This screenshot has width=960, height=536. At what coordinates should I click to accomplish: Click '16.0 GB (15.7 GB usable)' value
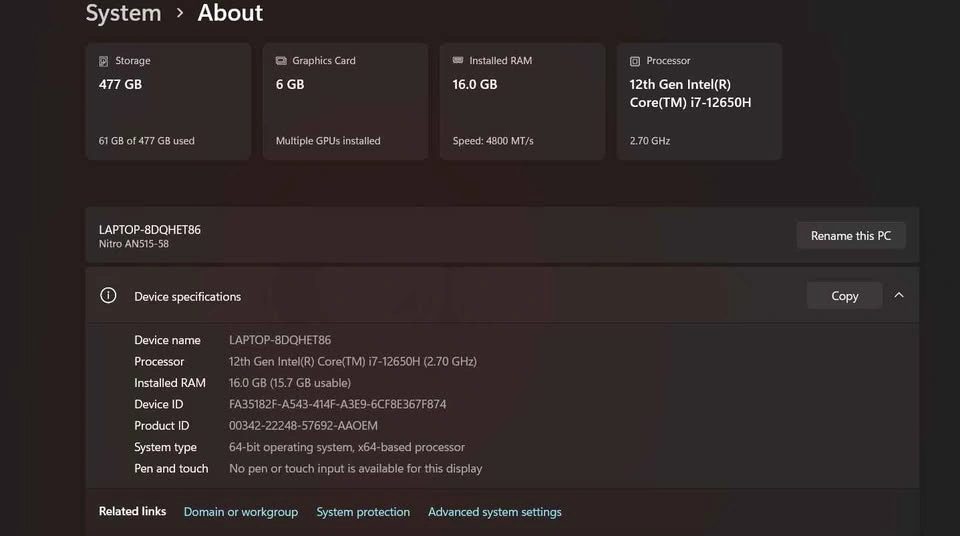click(x=290, y=383)
